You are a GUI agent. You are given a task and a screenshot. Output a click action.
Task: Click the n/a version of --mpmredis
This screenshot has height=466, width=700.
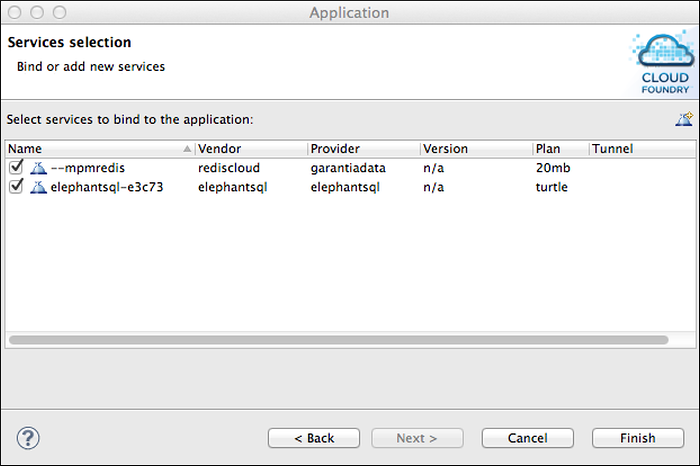[x=433, y=168]
